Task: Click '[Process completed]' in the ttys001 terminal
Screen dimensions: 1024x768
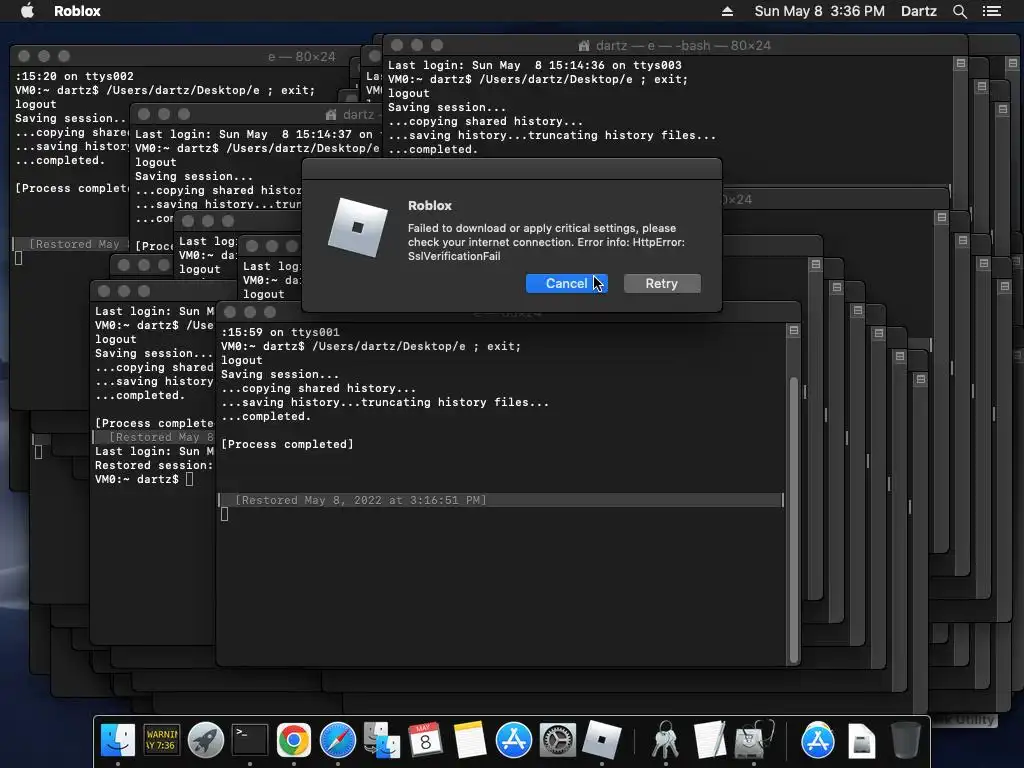Action: click(x=287, y=444)
